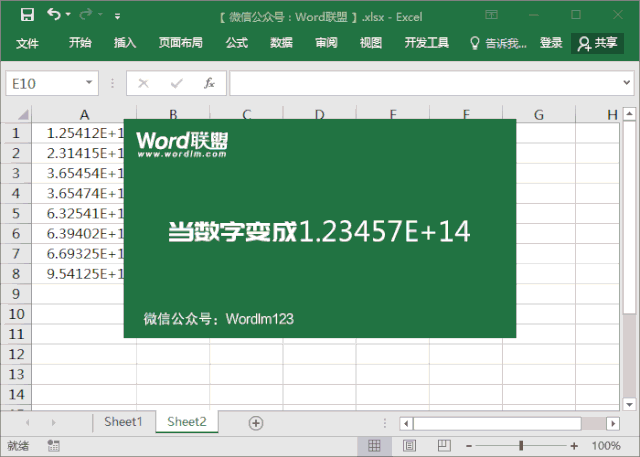Open the Redo history dropdown arrow
Image resolution: width=640 pixels, height=457 pixels.
100,15
